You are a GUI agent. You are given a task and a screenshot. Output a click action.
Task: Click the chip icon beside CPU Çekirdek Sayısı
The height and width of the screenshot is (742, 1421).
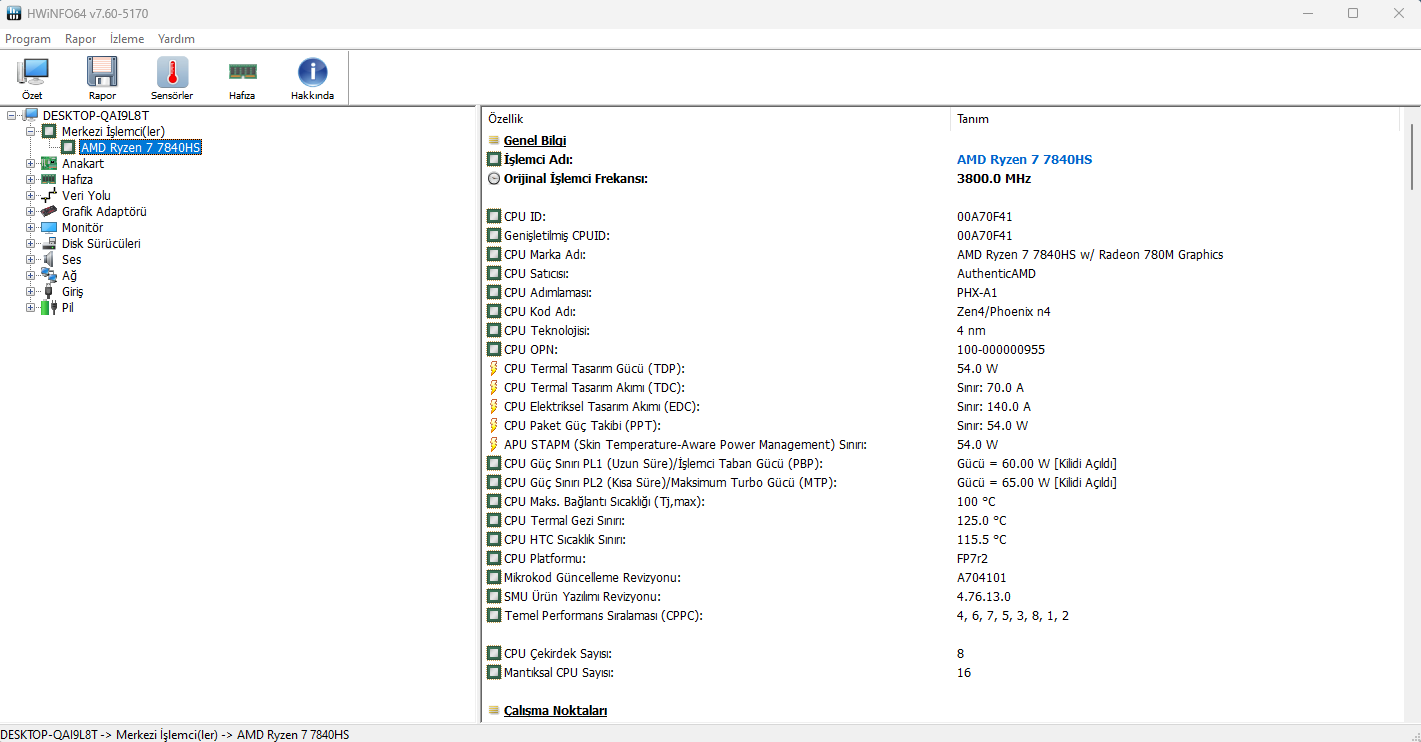click(x=494, y=653)
